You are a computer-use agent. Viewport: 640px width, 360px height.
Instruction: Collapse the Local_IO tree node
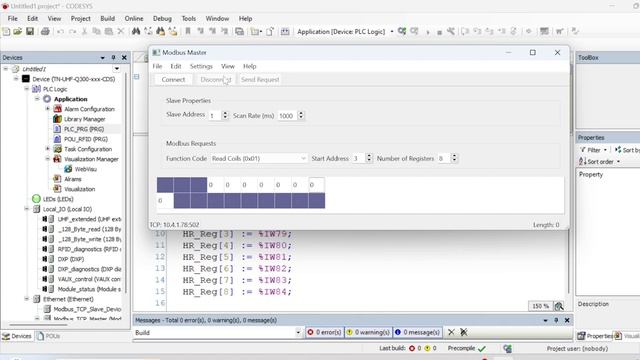coord(26,209)
